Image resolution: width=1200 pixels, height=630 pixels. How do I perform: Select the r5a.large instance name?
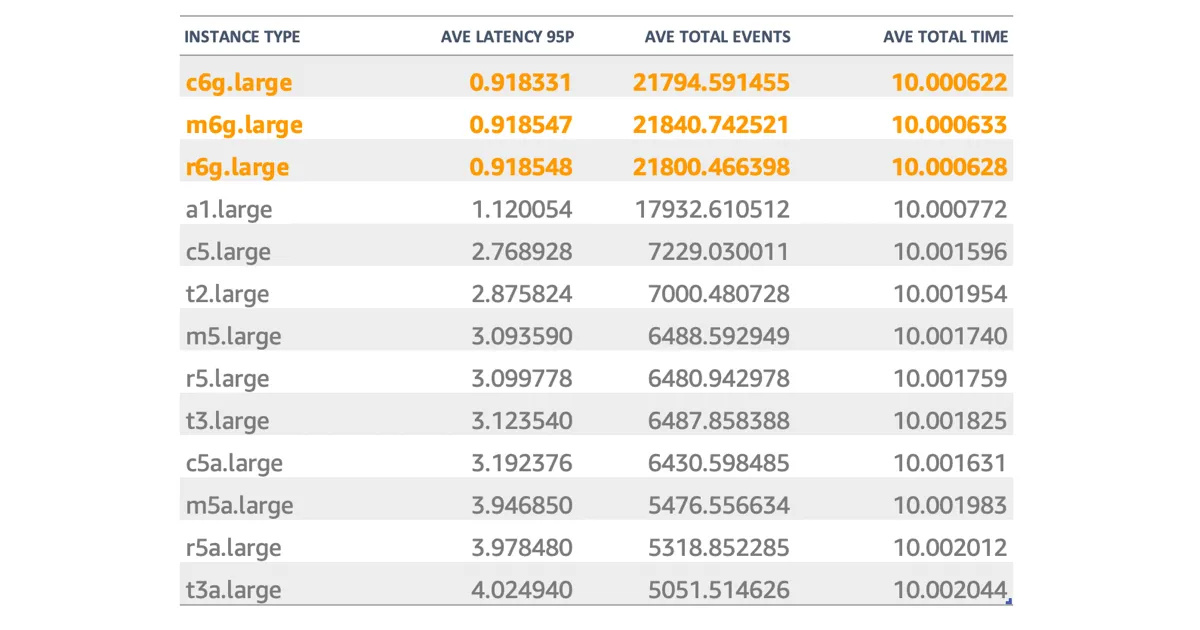[233, 548]
